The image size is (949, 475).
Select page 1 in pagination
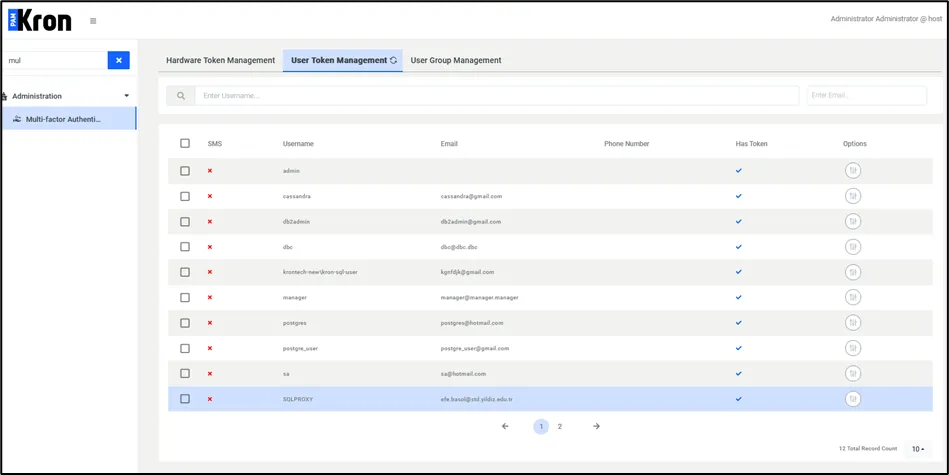point(541,427)
